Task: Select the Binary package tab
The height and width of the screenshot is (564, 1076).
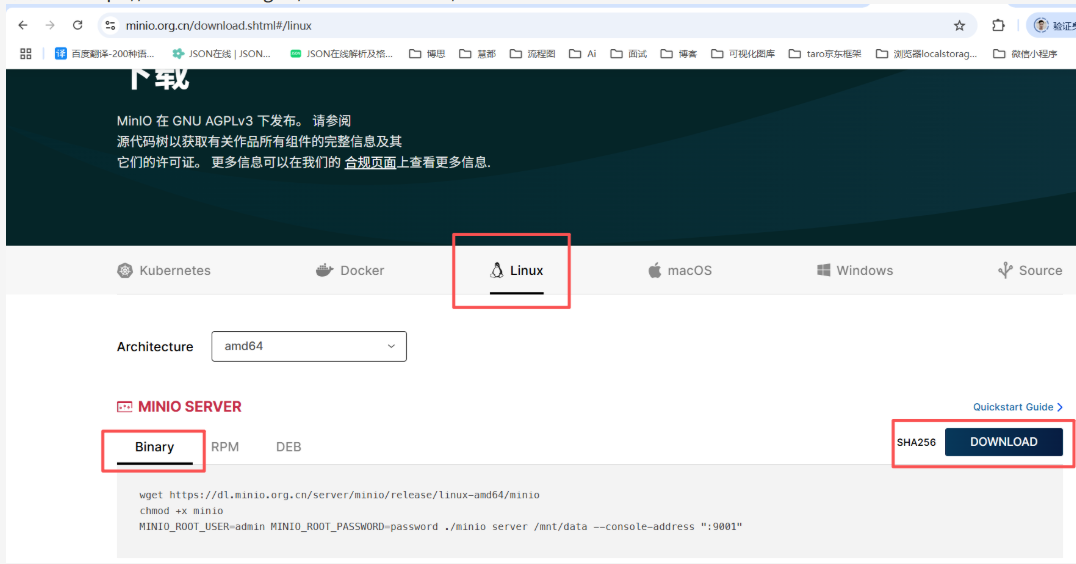Action: click(154, 447)
